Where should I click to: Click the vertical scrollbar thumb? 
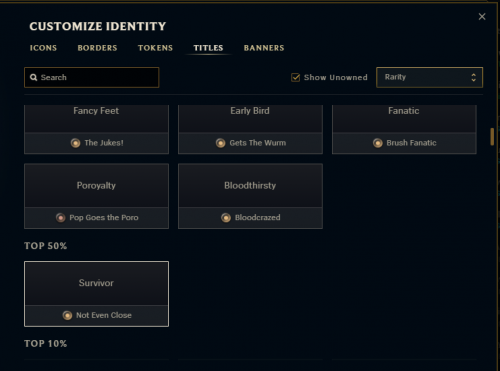coord(492,137)
